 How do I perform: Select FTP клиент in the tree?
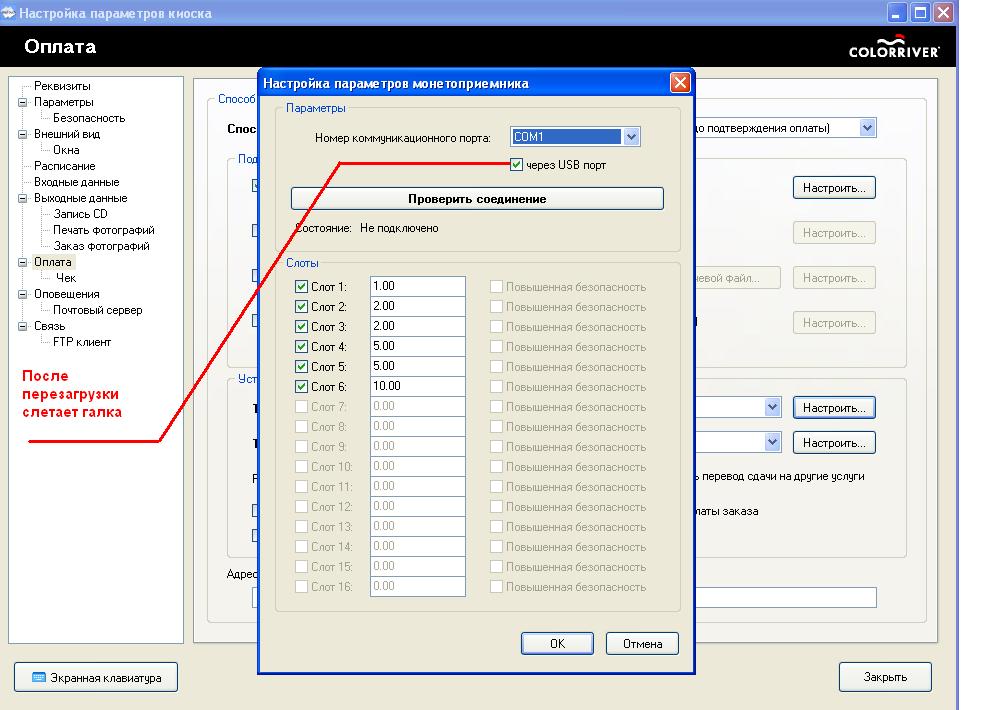click(82, 342)
